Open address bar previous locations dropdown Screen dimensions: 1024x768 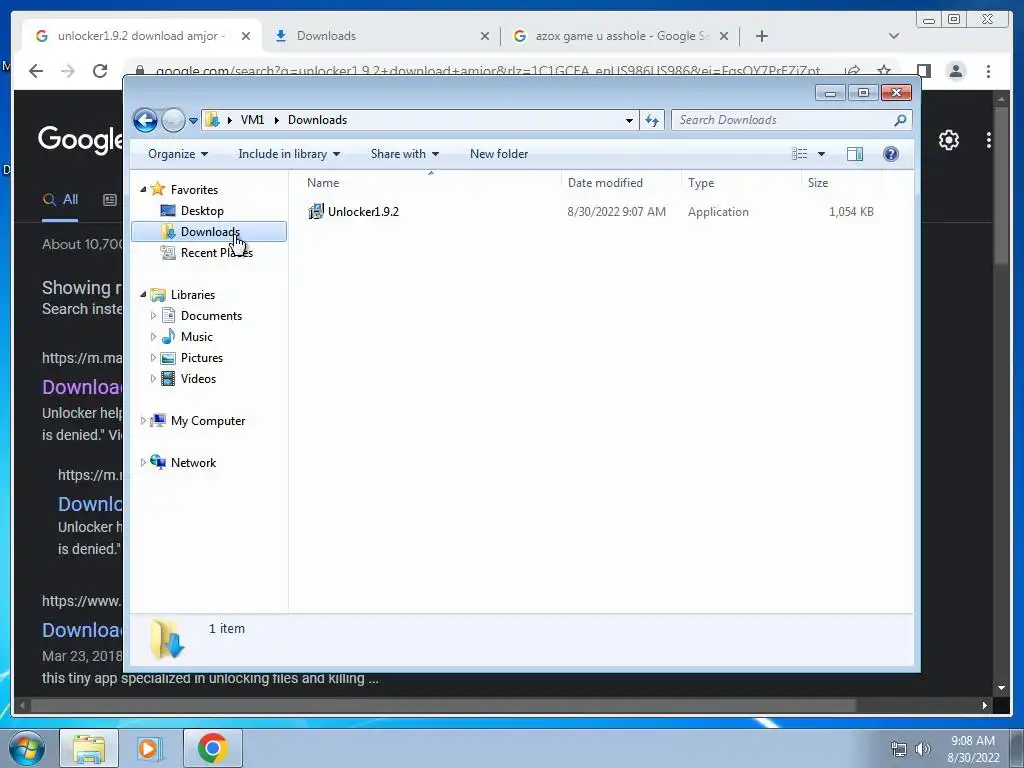[629, 120]
